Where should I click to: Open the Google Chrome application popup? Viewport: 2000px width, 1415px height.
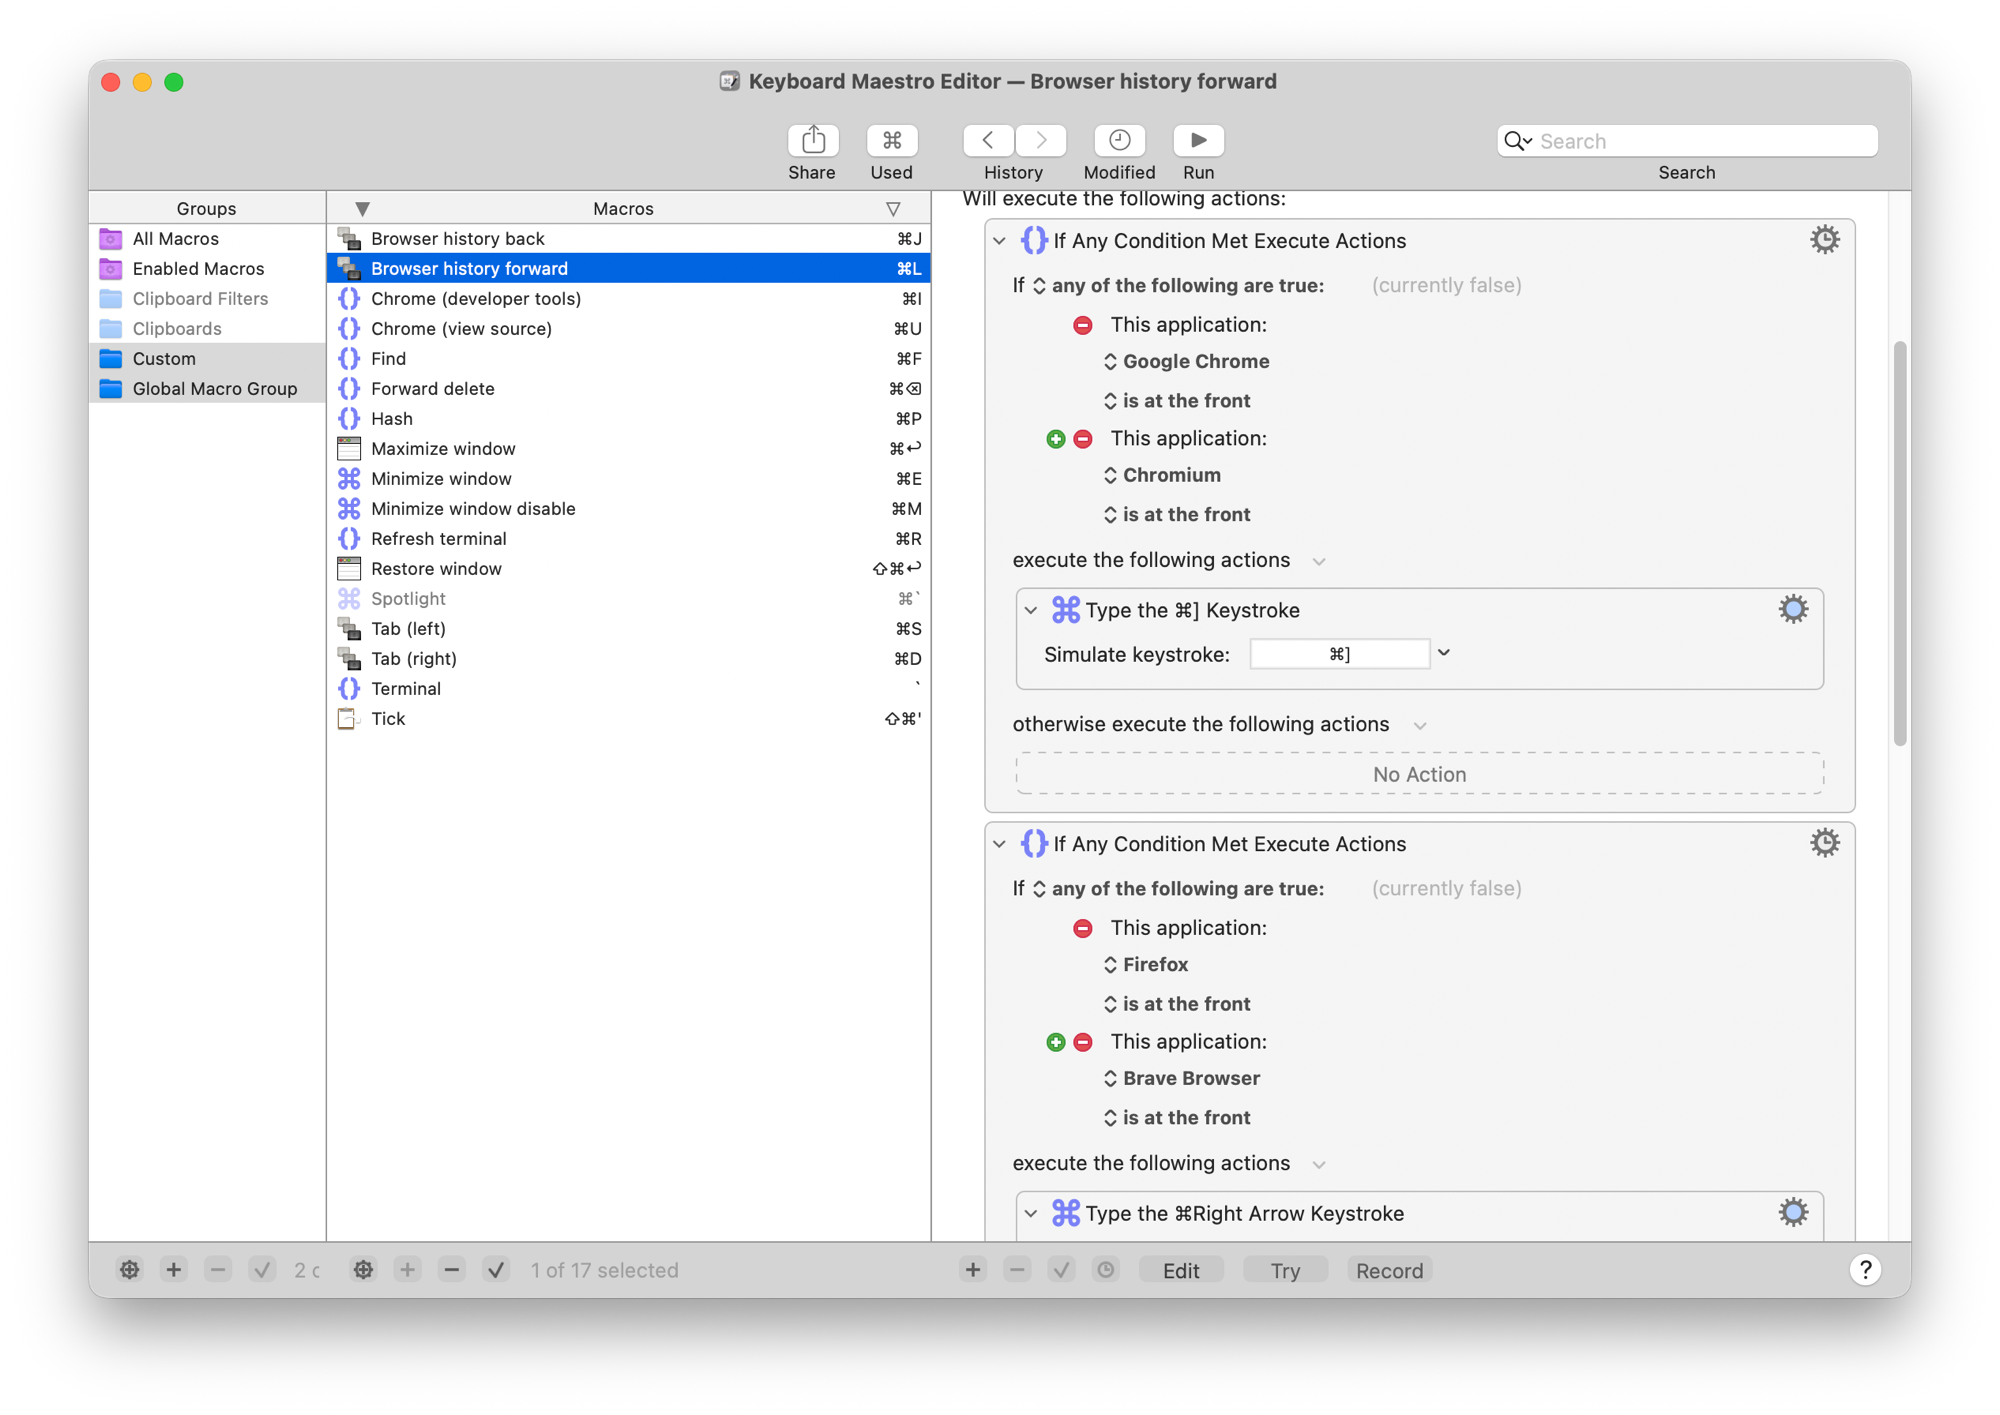1187,362
